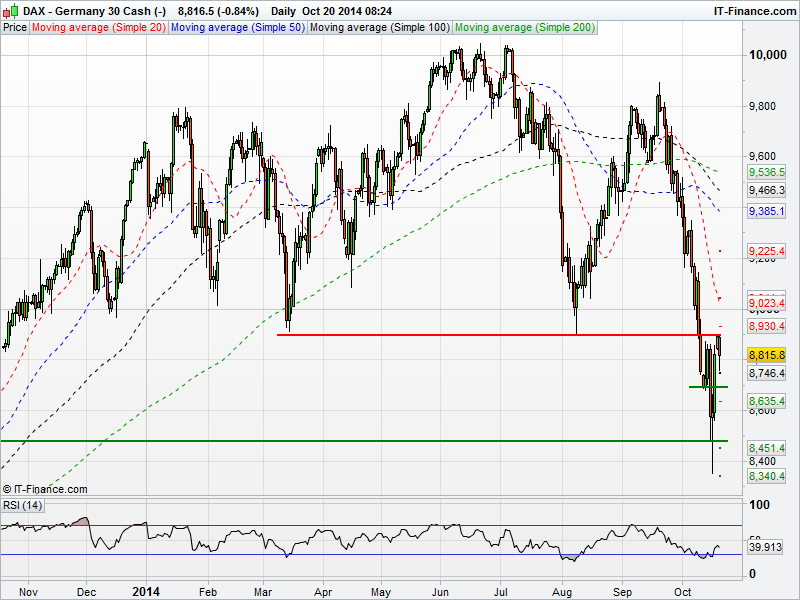Image resolution: width=800 pixels, height=600 pixels.
Task: Click the RSI value 39.913 label
Action: (765, 547)
